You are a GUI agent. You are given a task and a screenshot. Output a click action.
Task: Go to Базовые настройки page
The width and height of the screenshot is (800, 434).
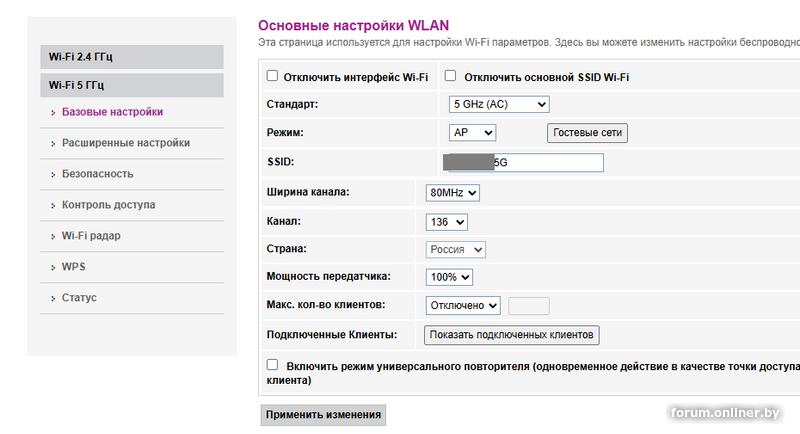coord(112,112)
